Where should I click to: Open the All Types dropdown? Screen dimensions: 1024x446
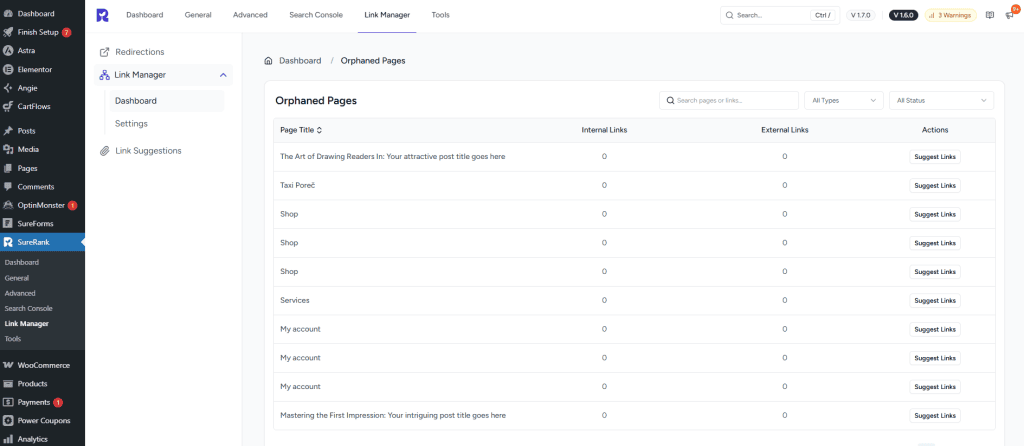tap(844, 101)
